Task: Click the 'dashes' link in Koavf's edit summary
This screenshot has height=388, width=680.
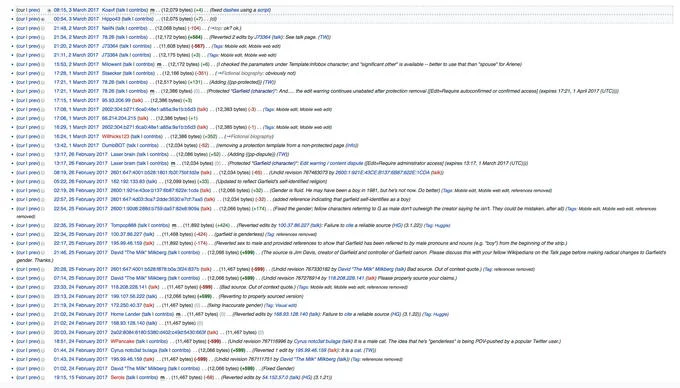Action: coord(231,10)
